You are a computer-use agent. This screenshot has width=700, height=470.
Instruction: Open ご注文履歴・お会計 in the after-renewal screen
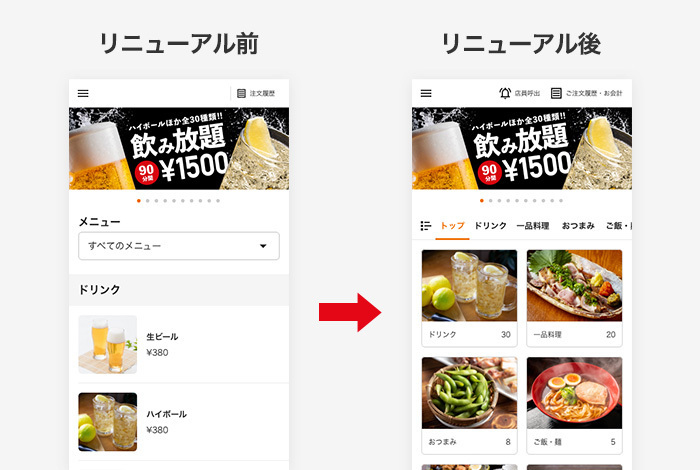[586, 93]
